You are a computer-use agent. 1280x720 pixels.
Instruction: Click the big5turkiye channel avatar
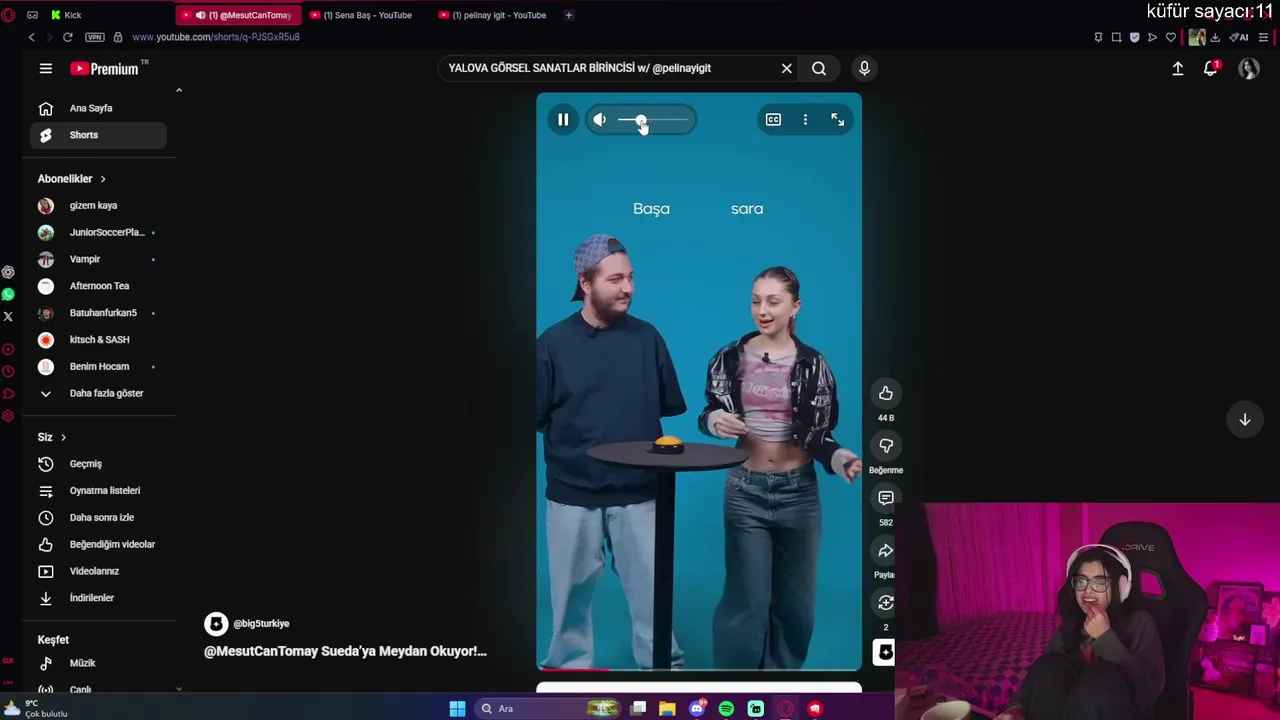click(216, 624)
